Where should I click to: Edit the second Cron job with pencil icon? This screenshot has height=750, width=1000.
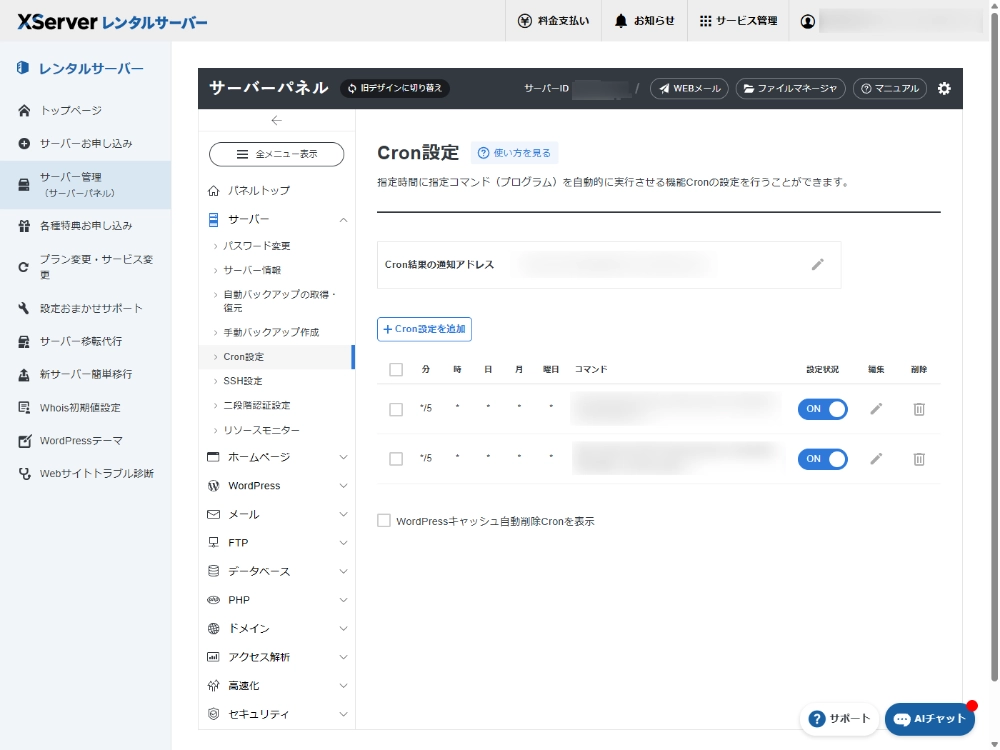pyautogui.click(x=876, y=459)
